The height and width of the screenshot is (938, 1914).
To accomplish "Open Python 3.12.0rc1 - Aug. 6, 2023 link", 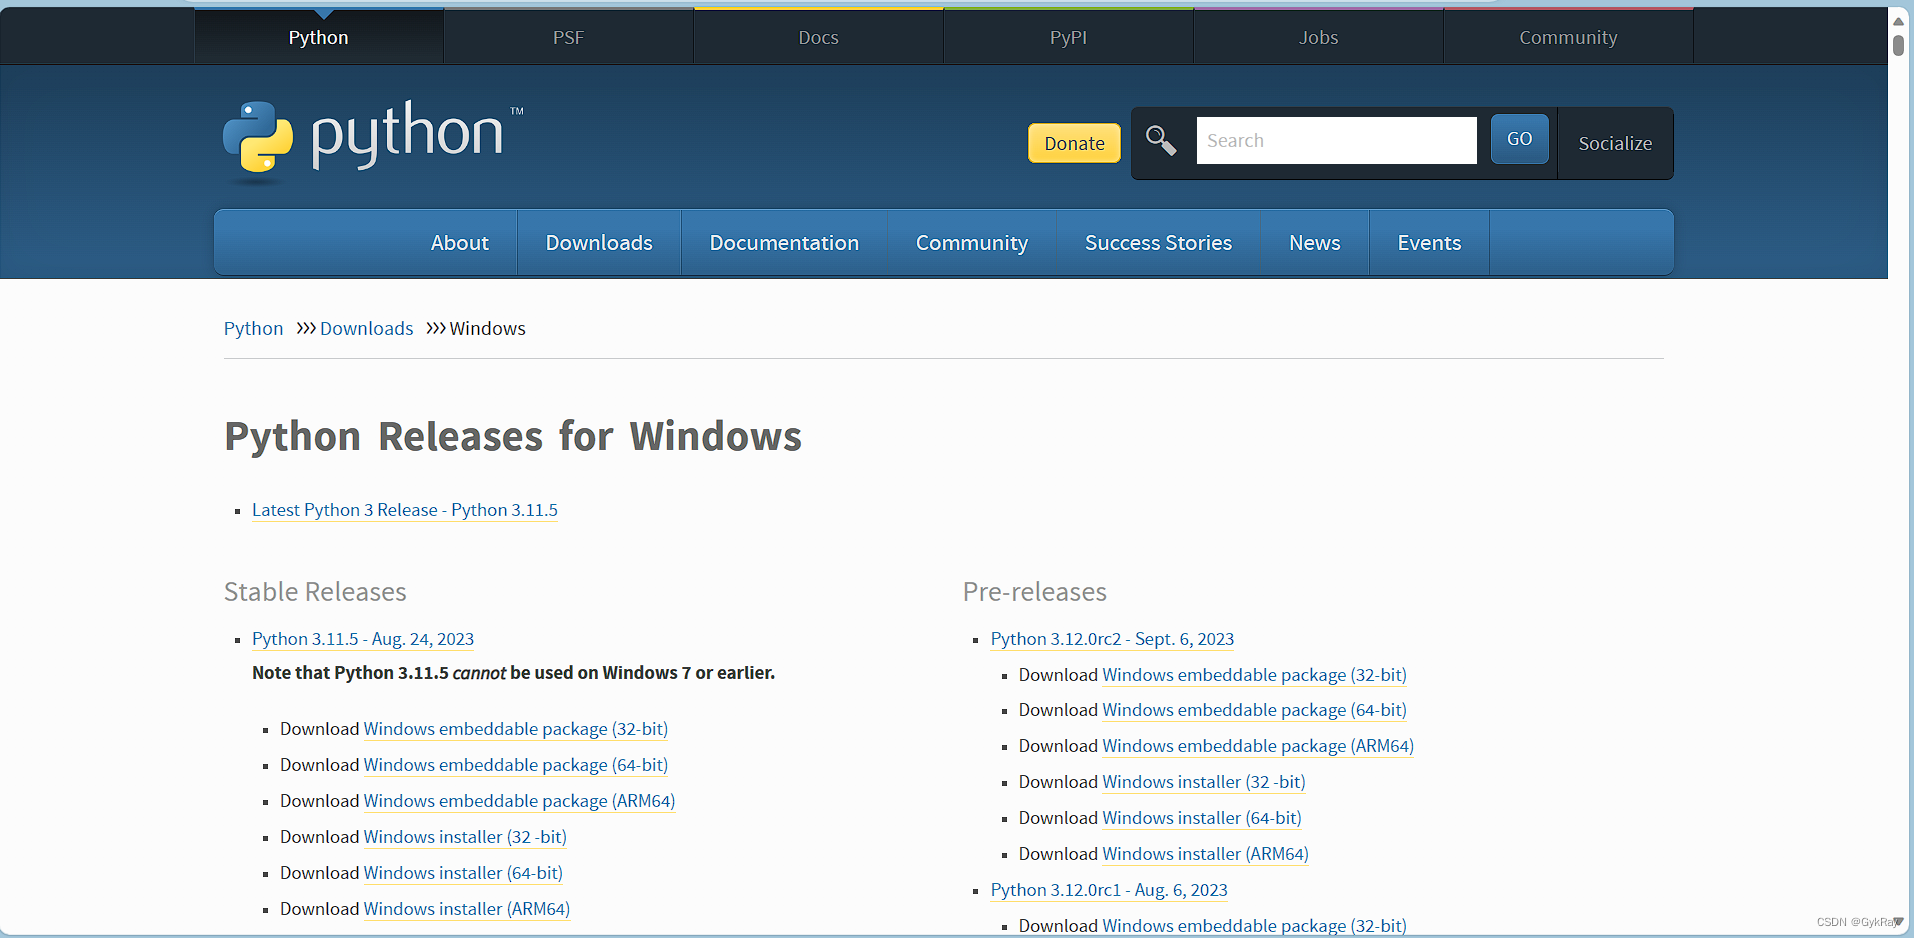I will pos(1109,890).
